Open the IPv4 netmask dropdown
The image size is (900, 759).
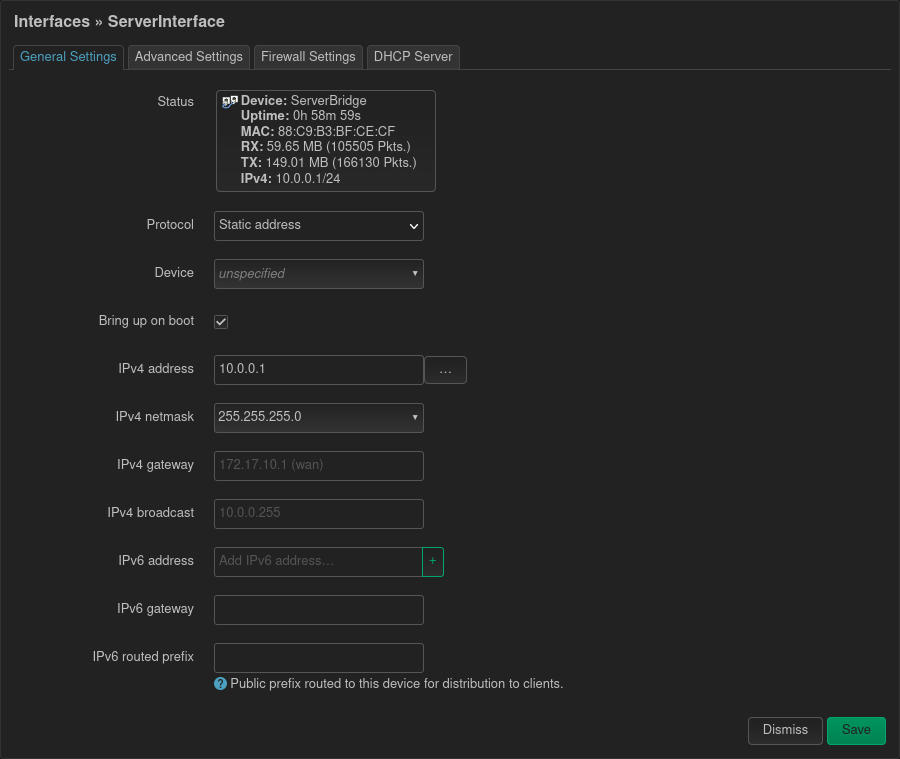[x=319, y=418]
